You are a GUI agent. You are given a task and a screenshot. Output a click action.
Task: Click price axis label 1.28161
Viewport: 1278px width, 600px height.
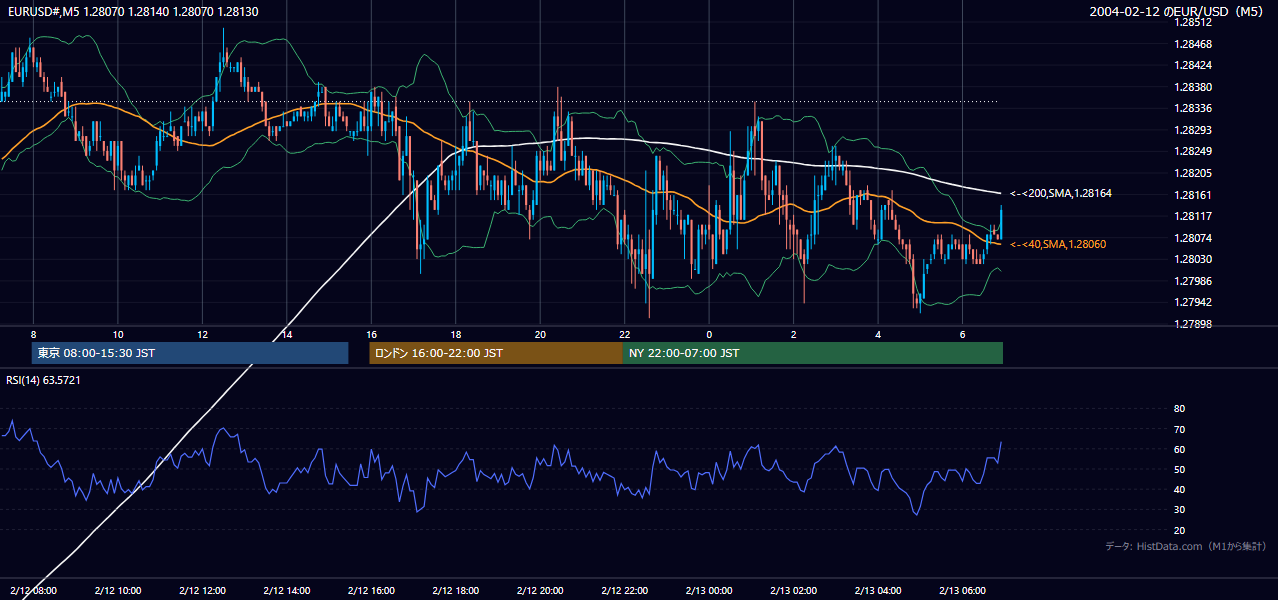coord(1193,195)
